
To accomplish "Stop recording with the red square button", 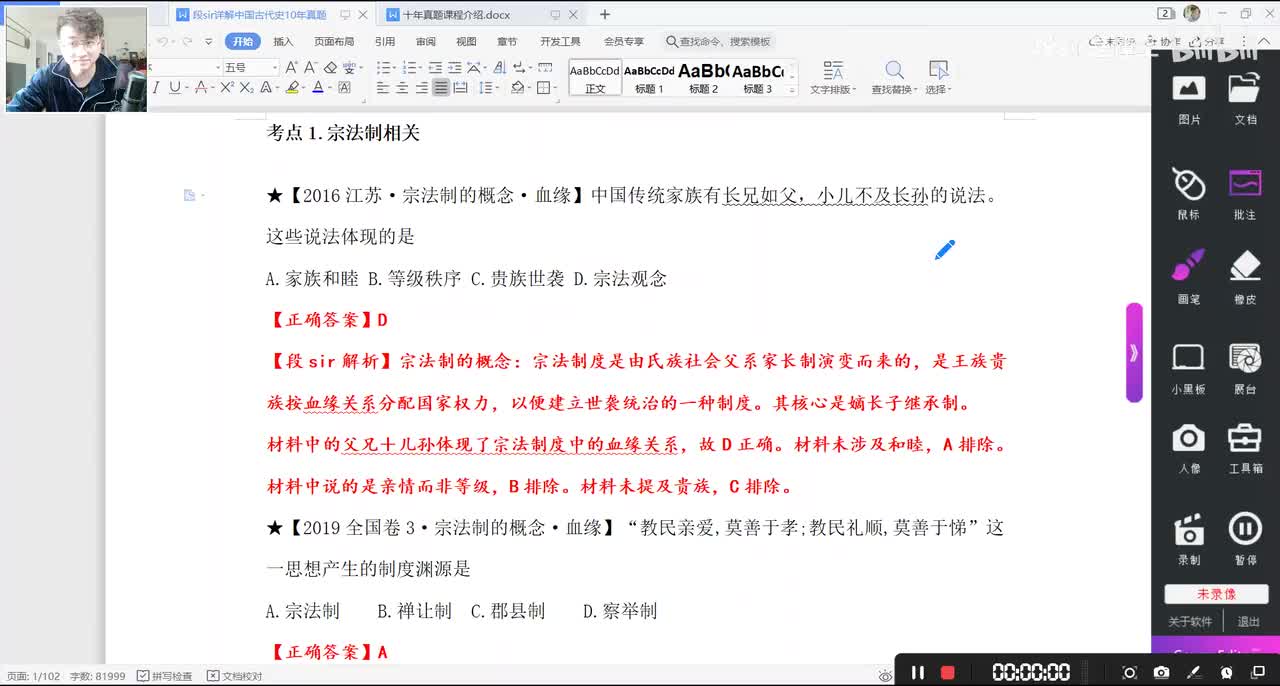I will click(x=947, y=672).
